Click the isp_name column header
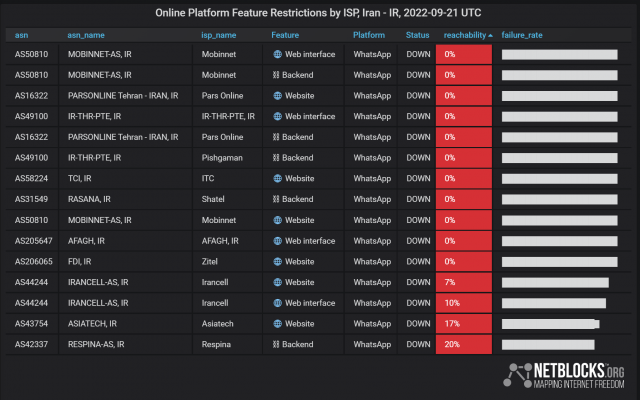 point(219,35)
